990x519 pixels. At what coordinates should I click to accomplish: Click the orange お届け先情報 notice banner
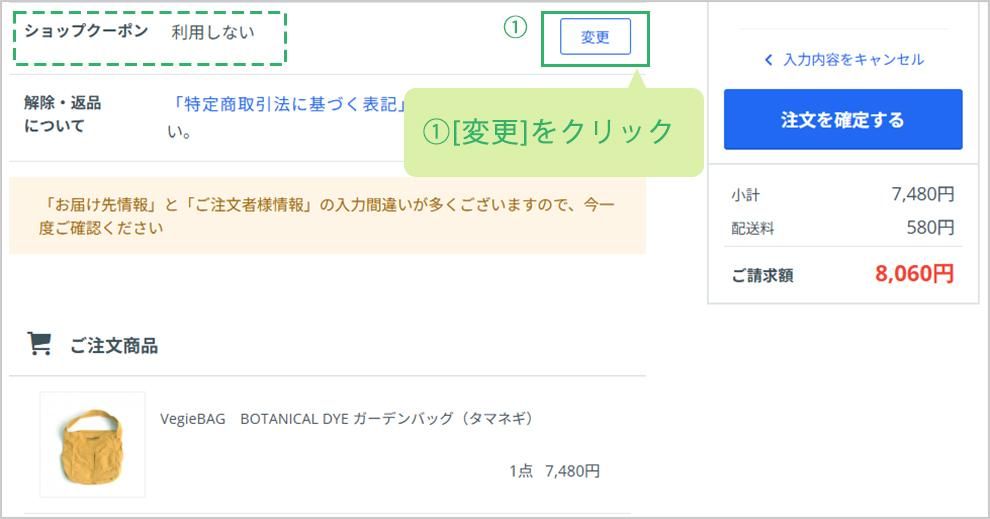point(327,216)
